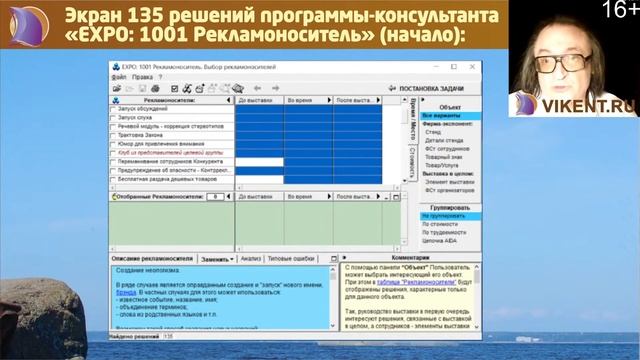Select По трудоемкости grouping option

[x=444, y=233]
